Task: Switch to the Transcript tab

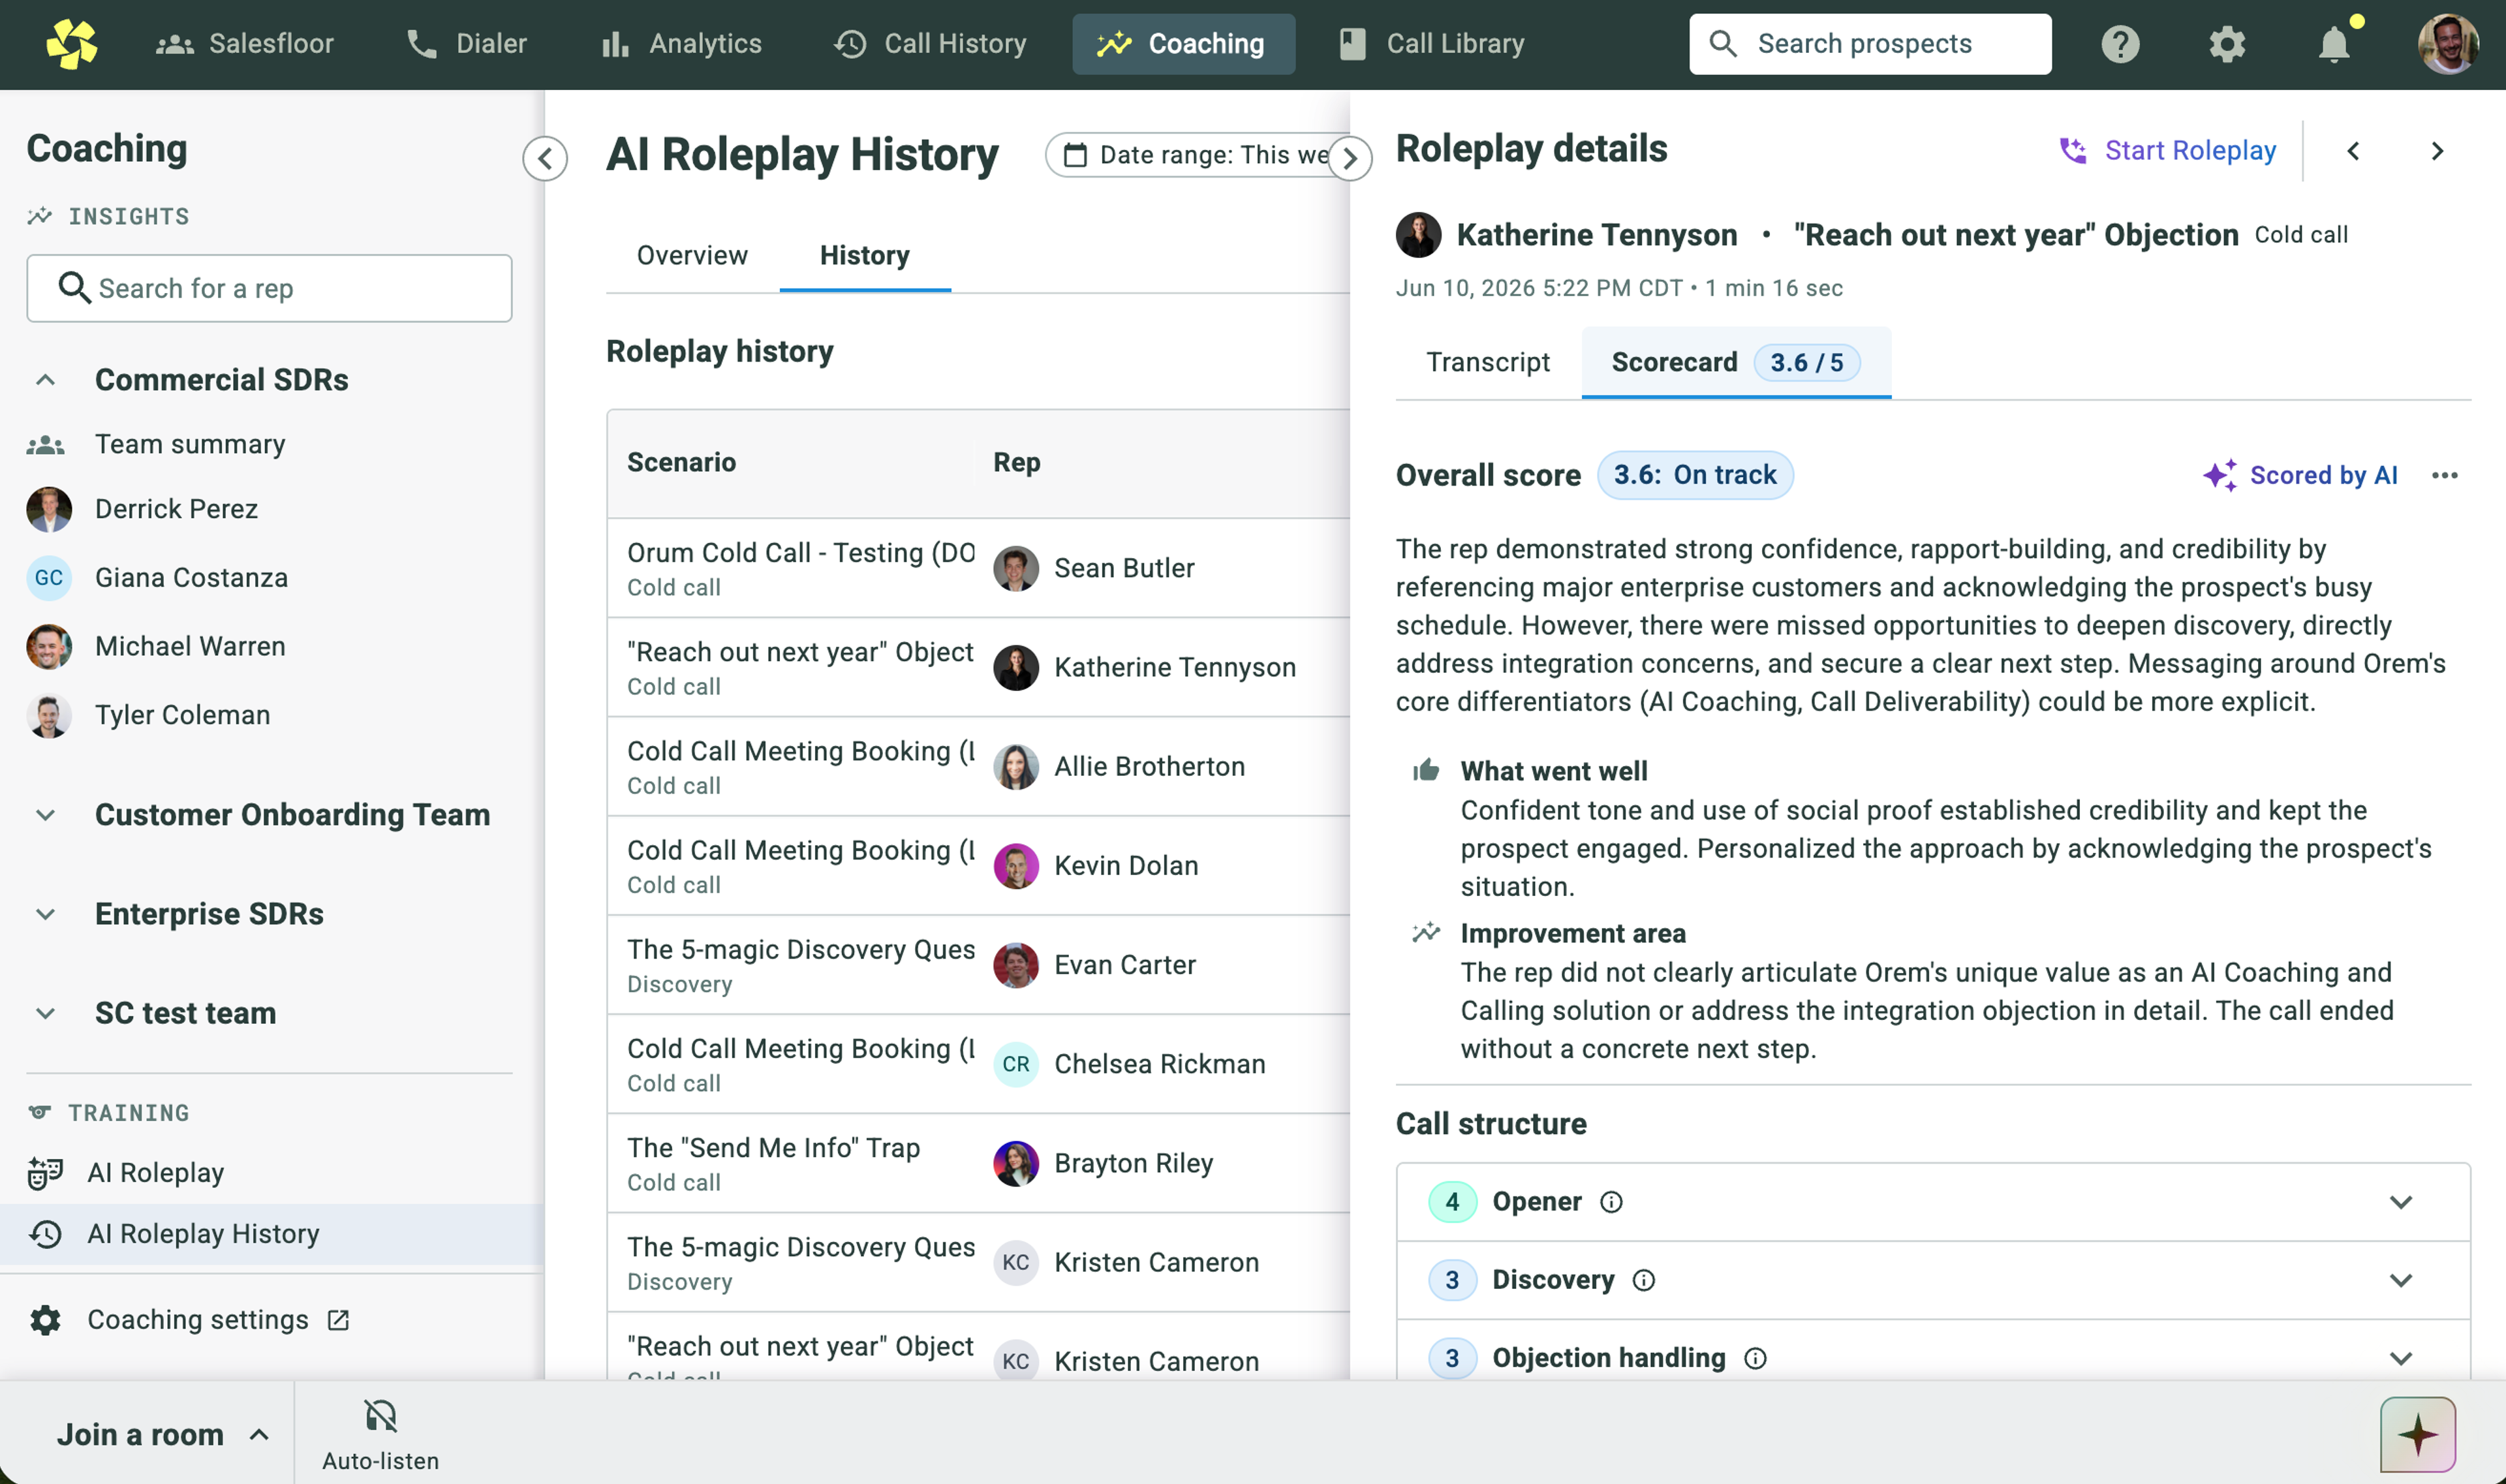Action: point(1488,362)
